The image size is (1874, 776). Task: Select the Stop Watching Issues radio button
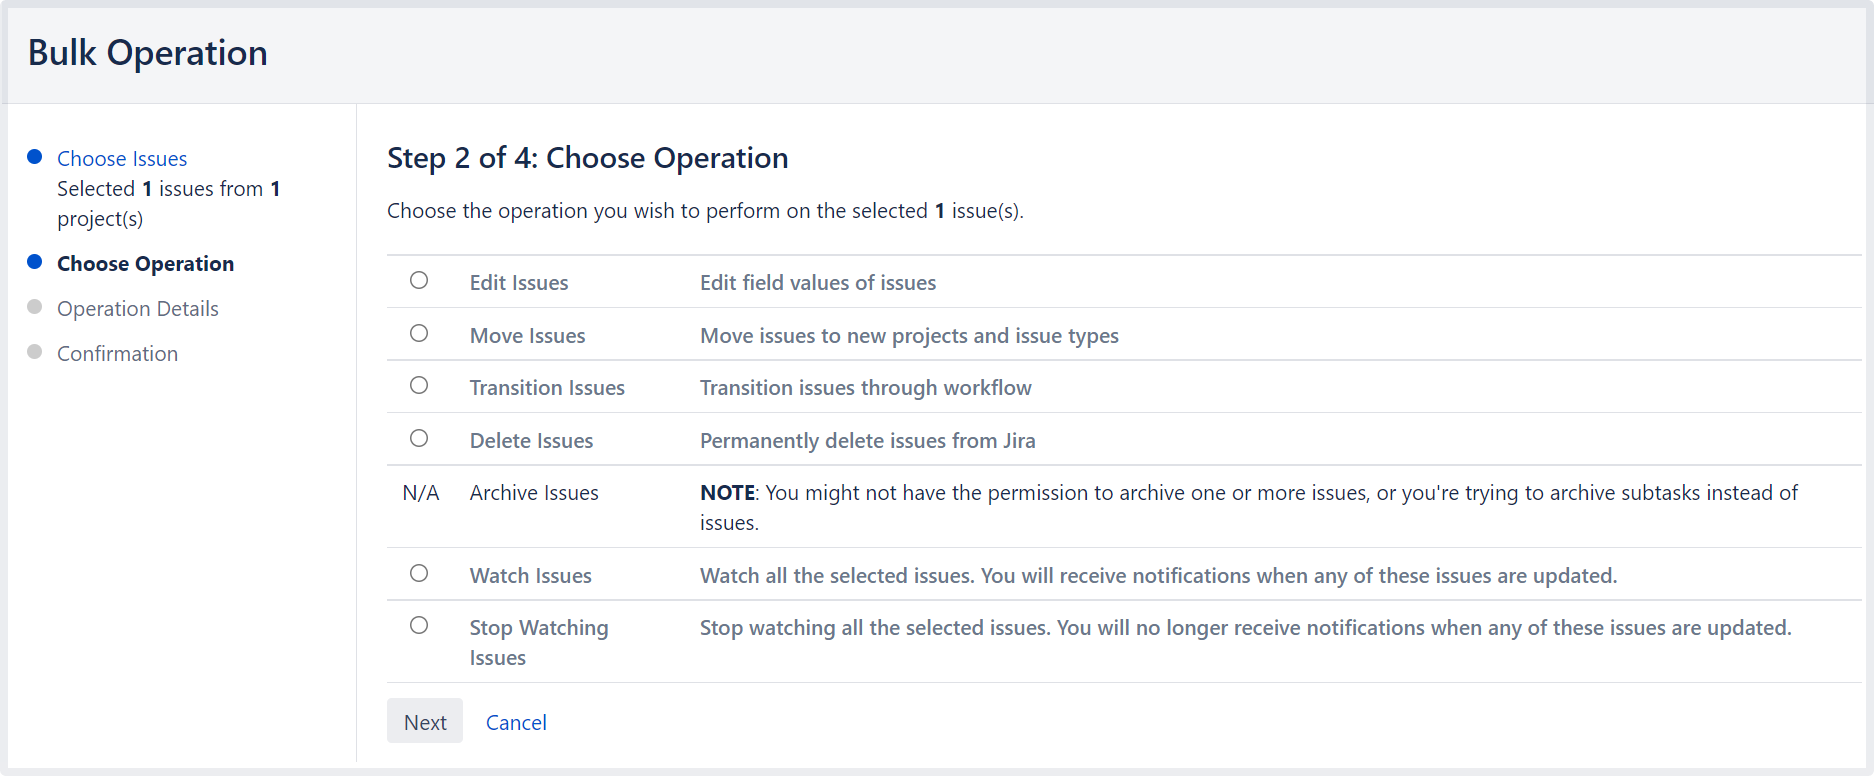(x=419, y=626)
